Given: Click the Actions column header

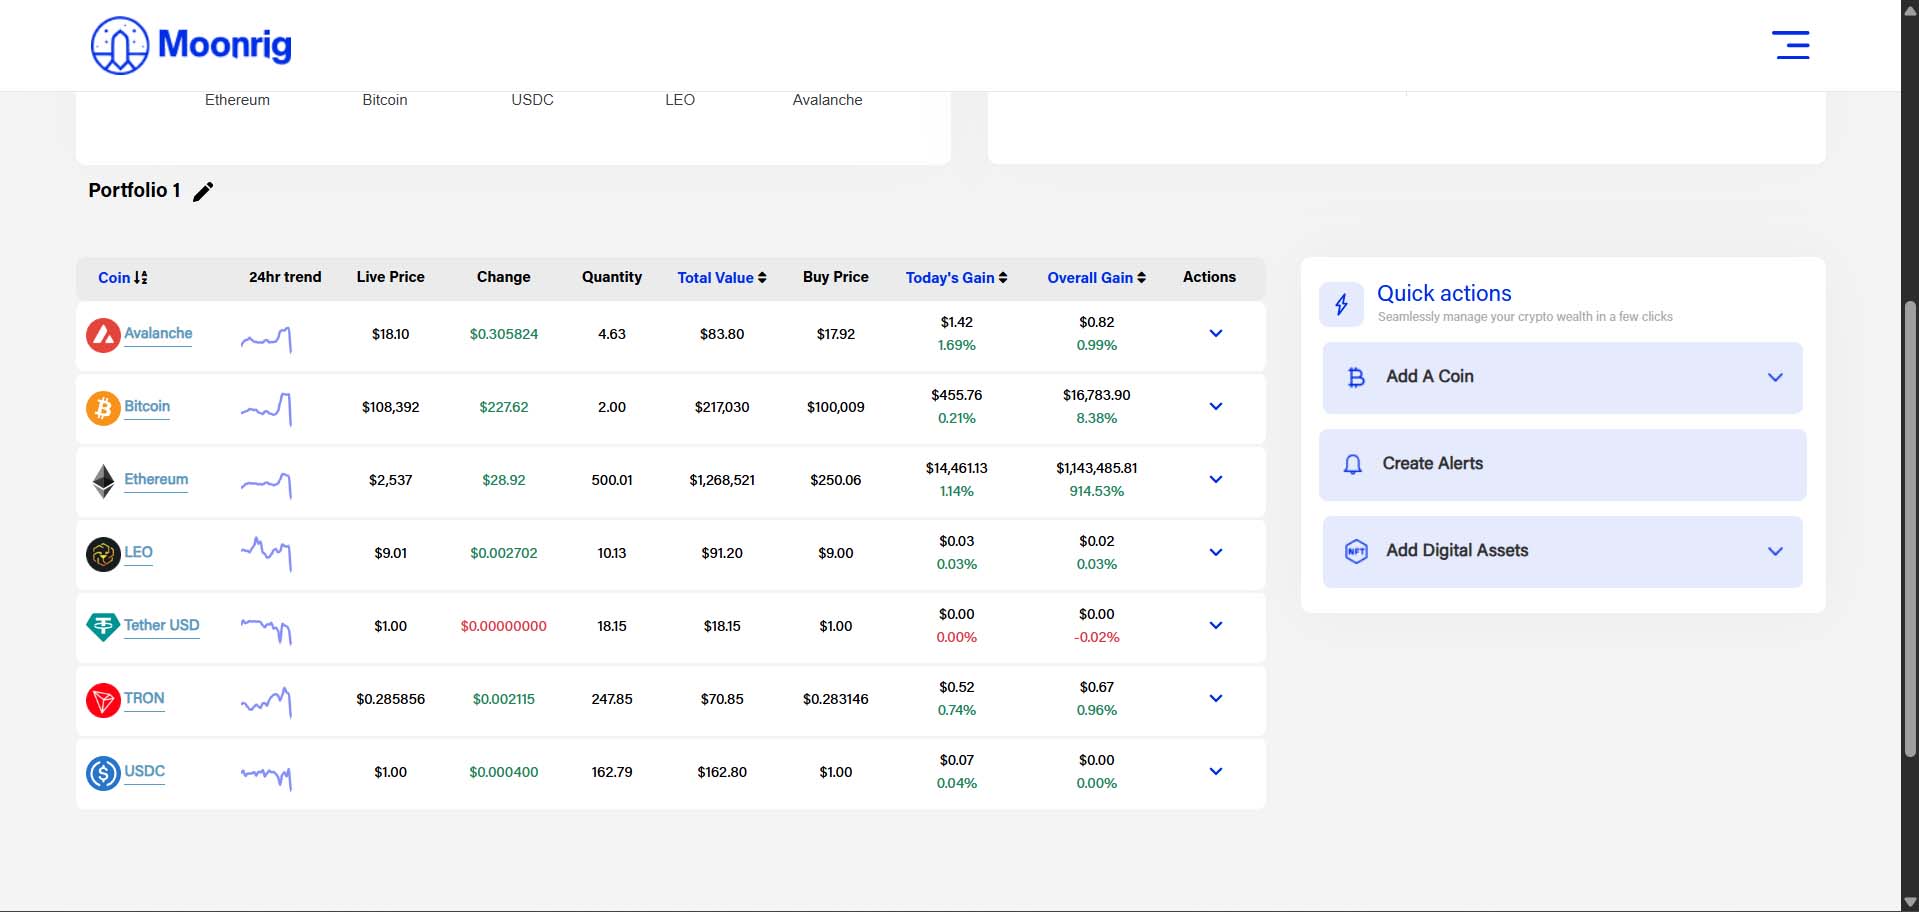Looking at the screenshot, I should [x=1209, y=277].
